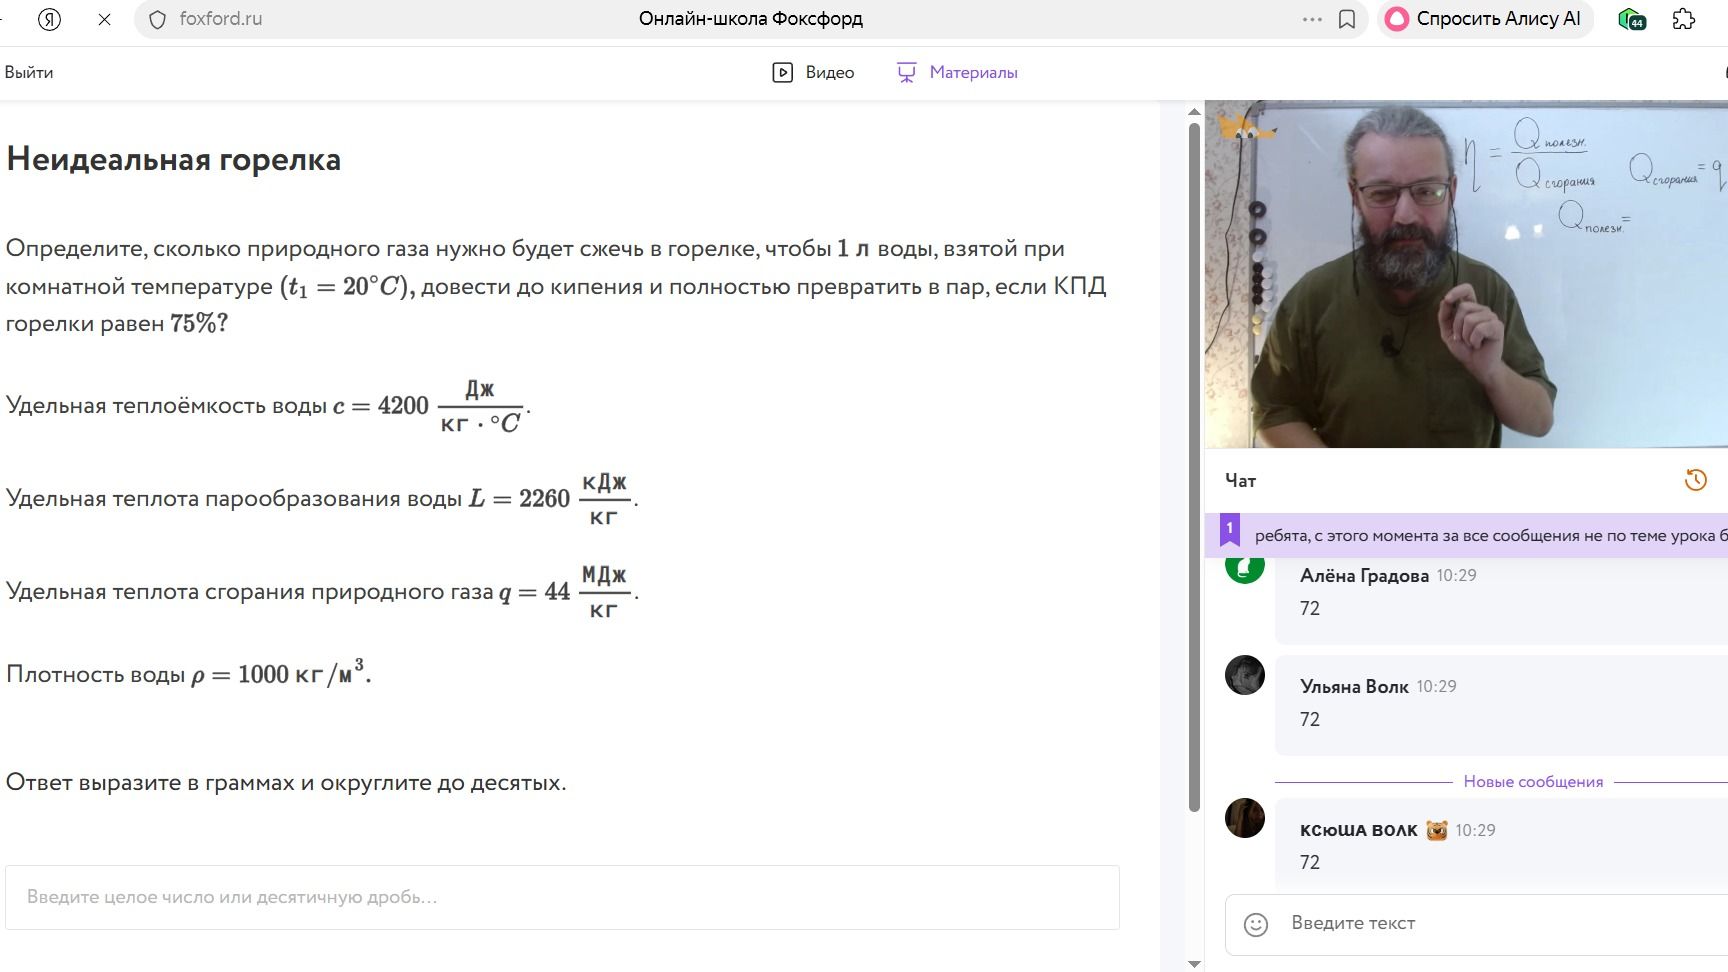
Task: Click Алёна Градова's green avatar
Action: [x=1245, y=567]
